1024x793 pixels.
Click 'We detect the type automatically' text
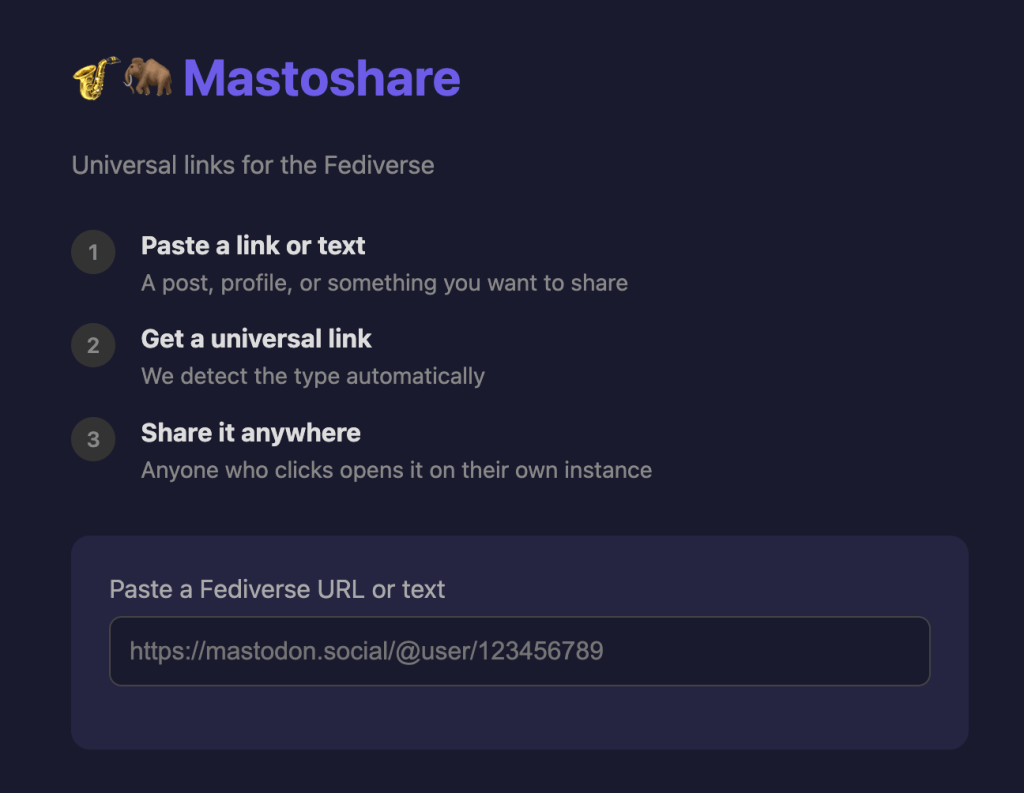[x=312, y=376]
